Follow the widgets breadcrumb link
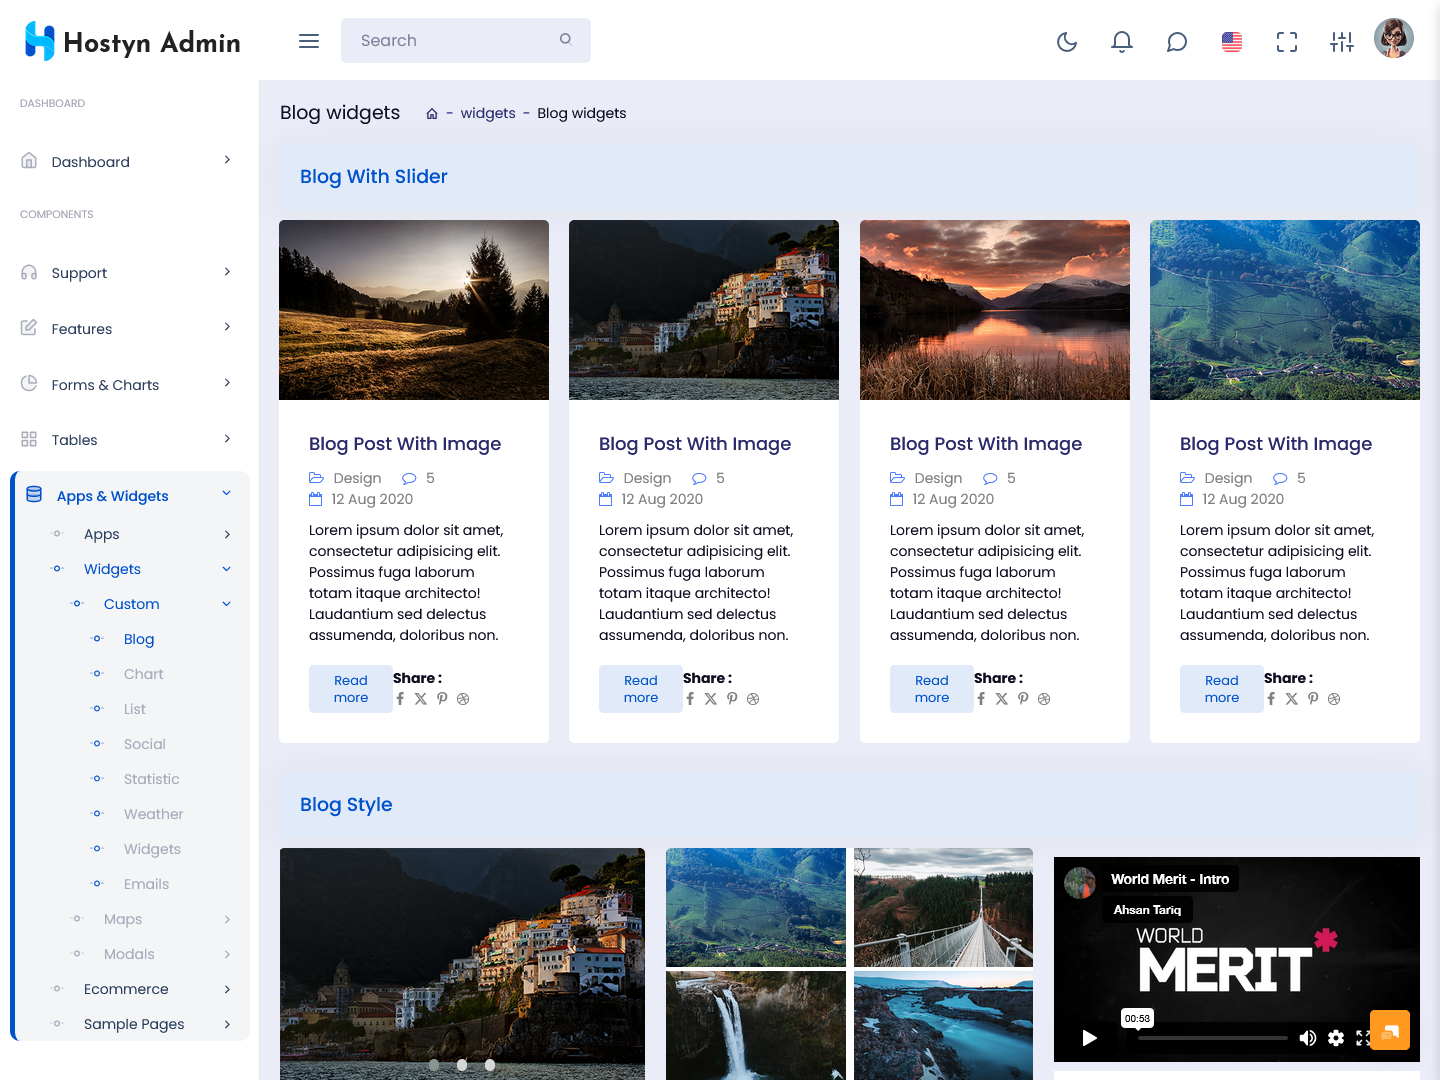The image size is (1440, 1080). pos(488,114)
